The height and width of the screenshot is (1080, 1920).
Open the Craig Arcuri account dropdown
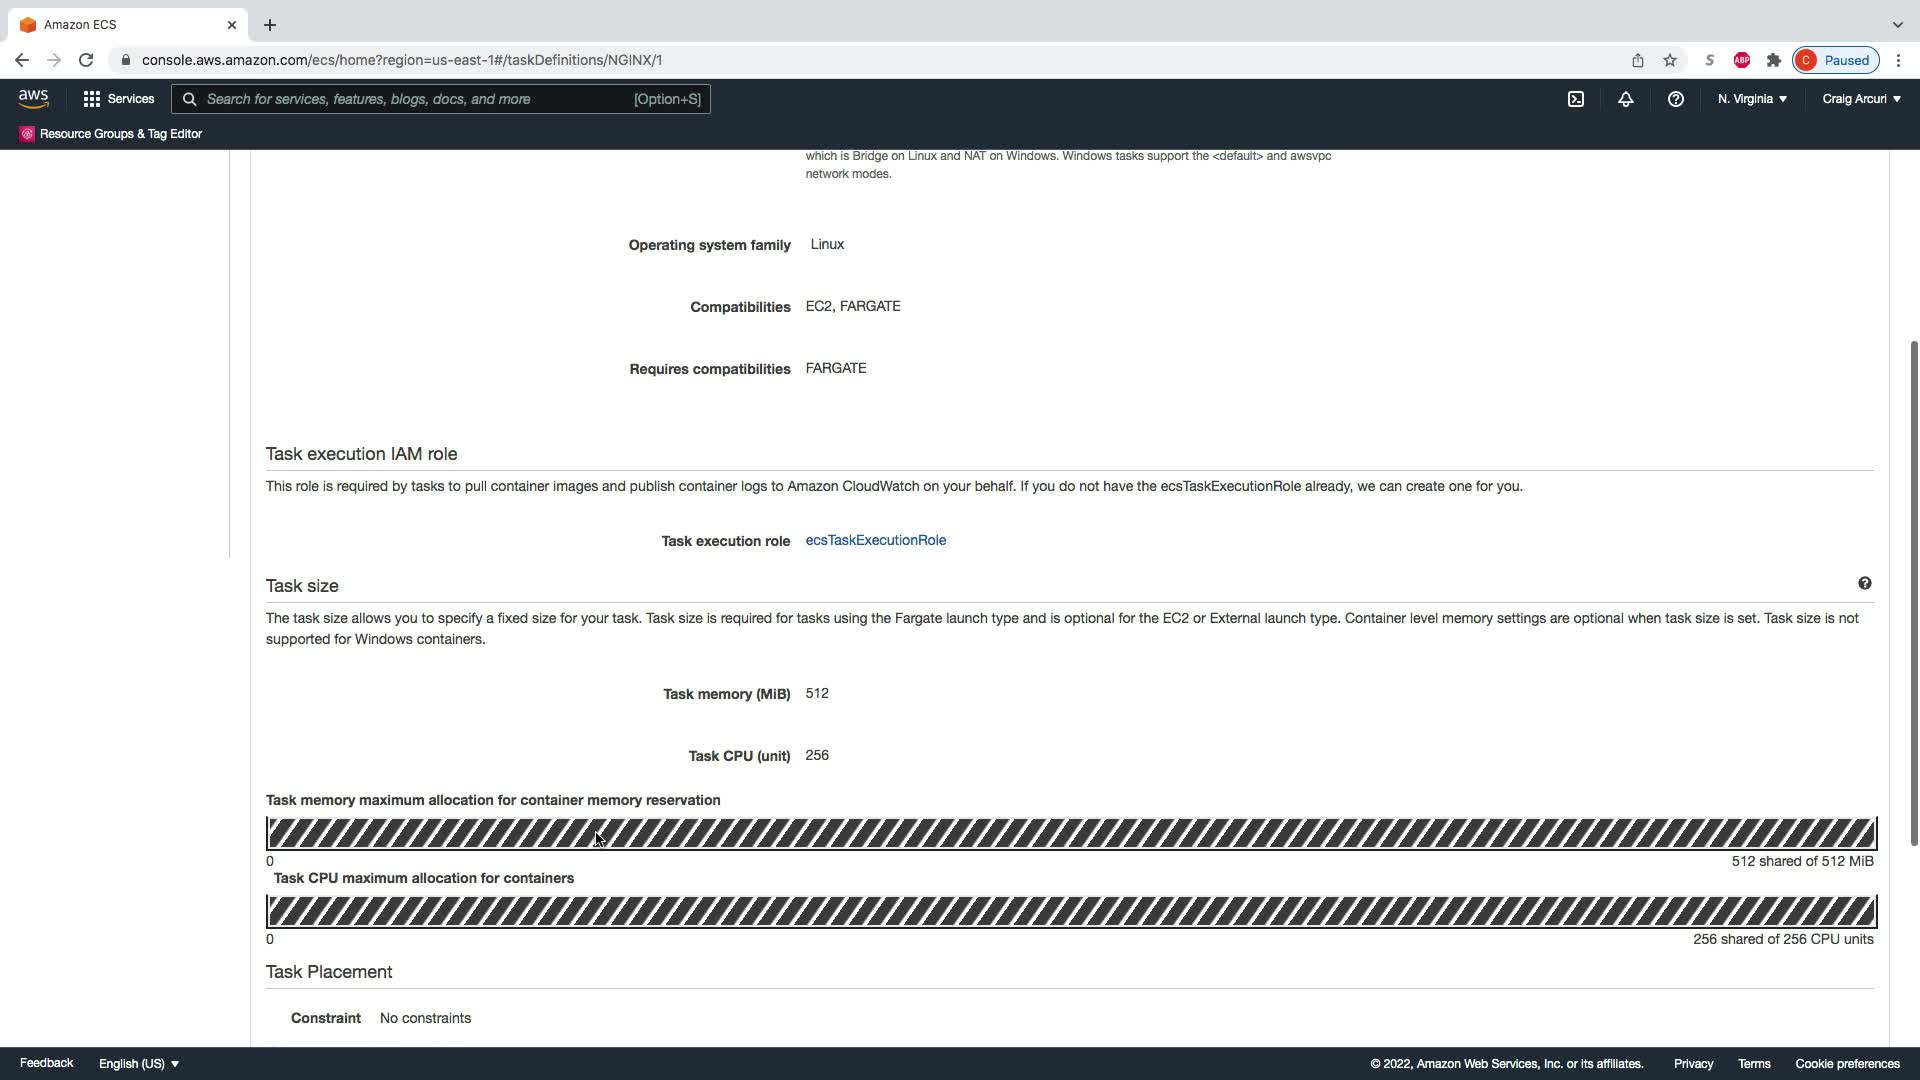1861,99
